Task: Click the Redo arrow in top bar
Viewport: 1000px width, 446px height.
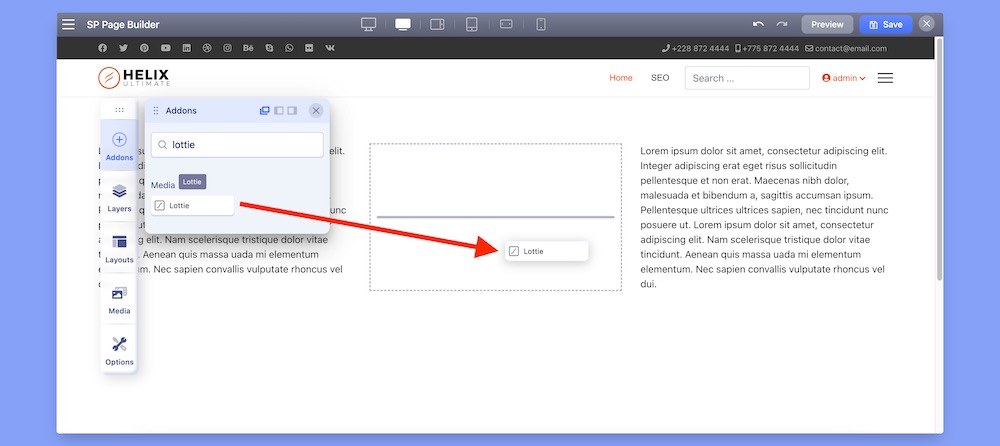Action: [782, 24]
